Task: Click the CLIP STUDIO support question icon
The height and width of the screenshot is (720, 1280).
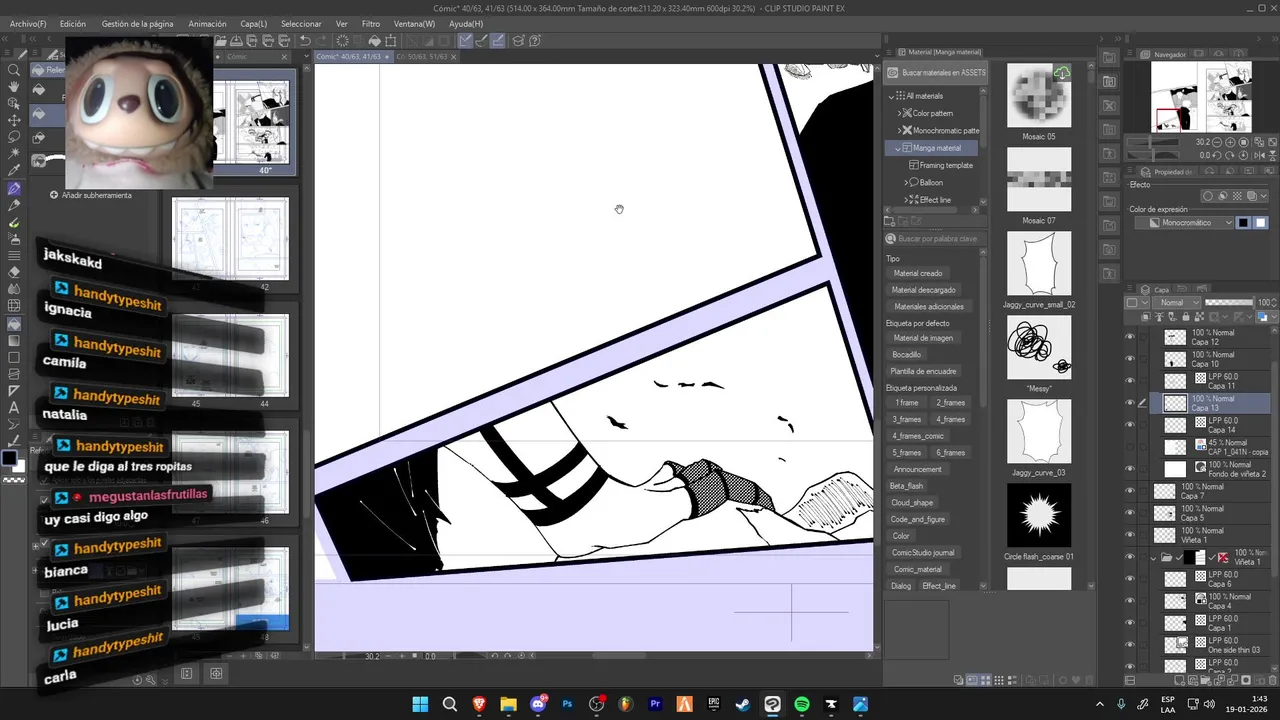Action: tap(535, 41)
